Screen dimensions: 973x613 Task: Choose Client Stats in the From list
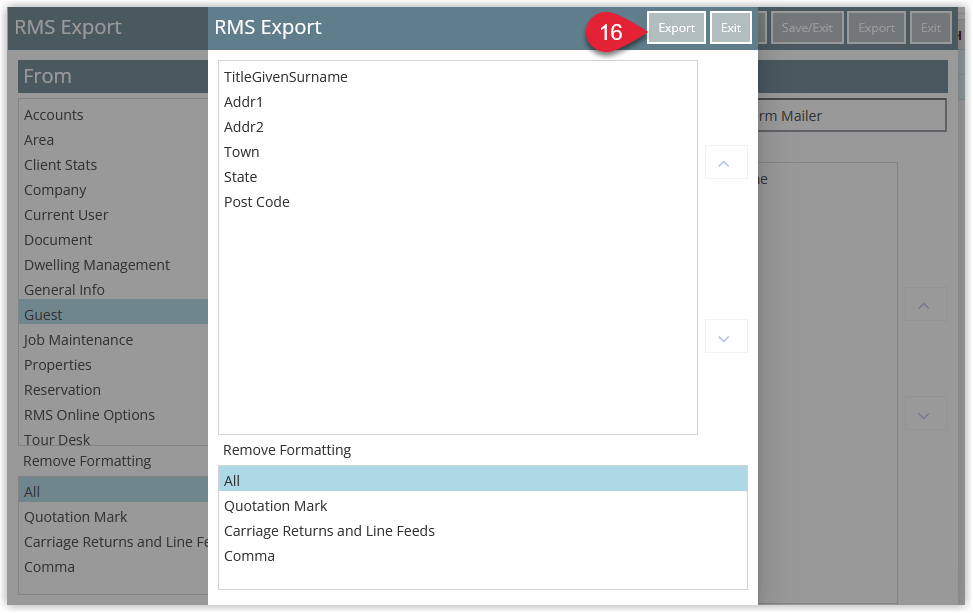tap(114, 165)
